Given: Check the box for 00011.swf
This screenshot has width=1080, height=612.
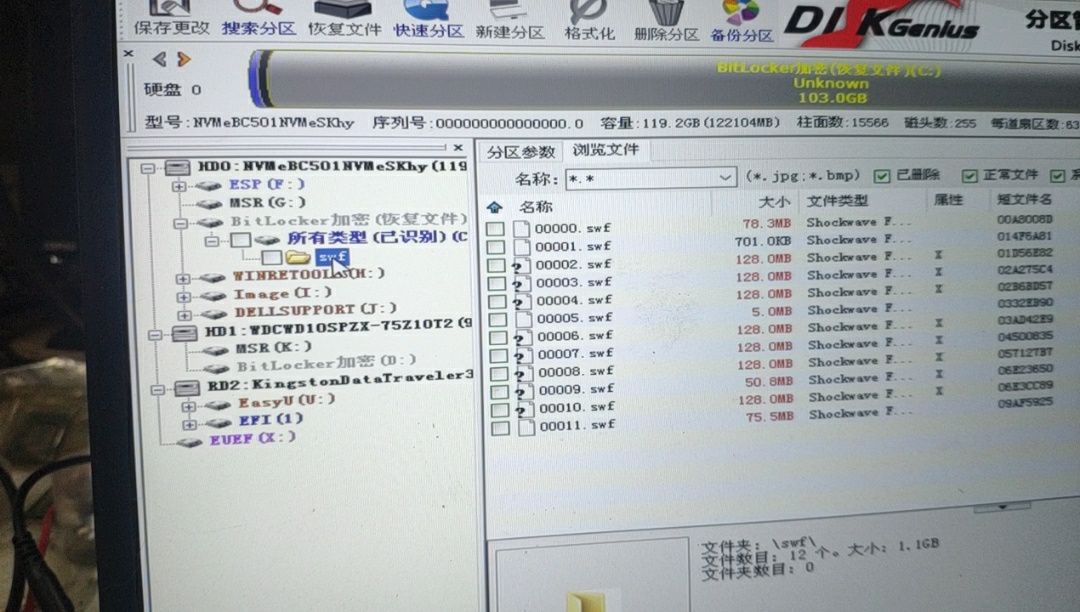Looking at the screenshot, I should click(501, 428).
